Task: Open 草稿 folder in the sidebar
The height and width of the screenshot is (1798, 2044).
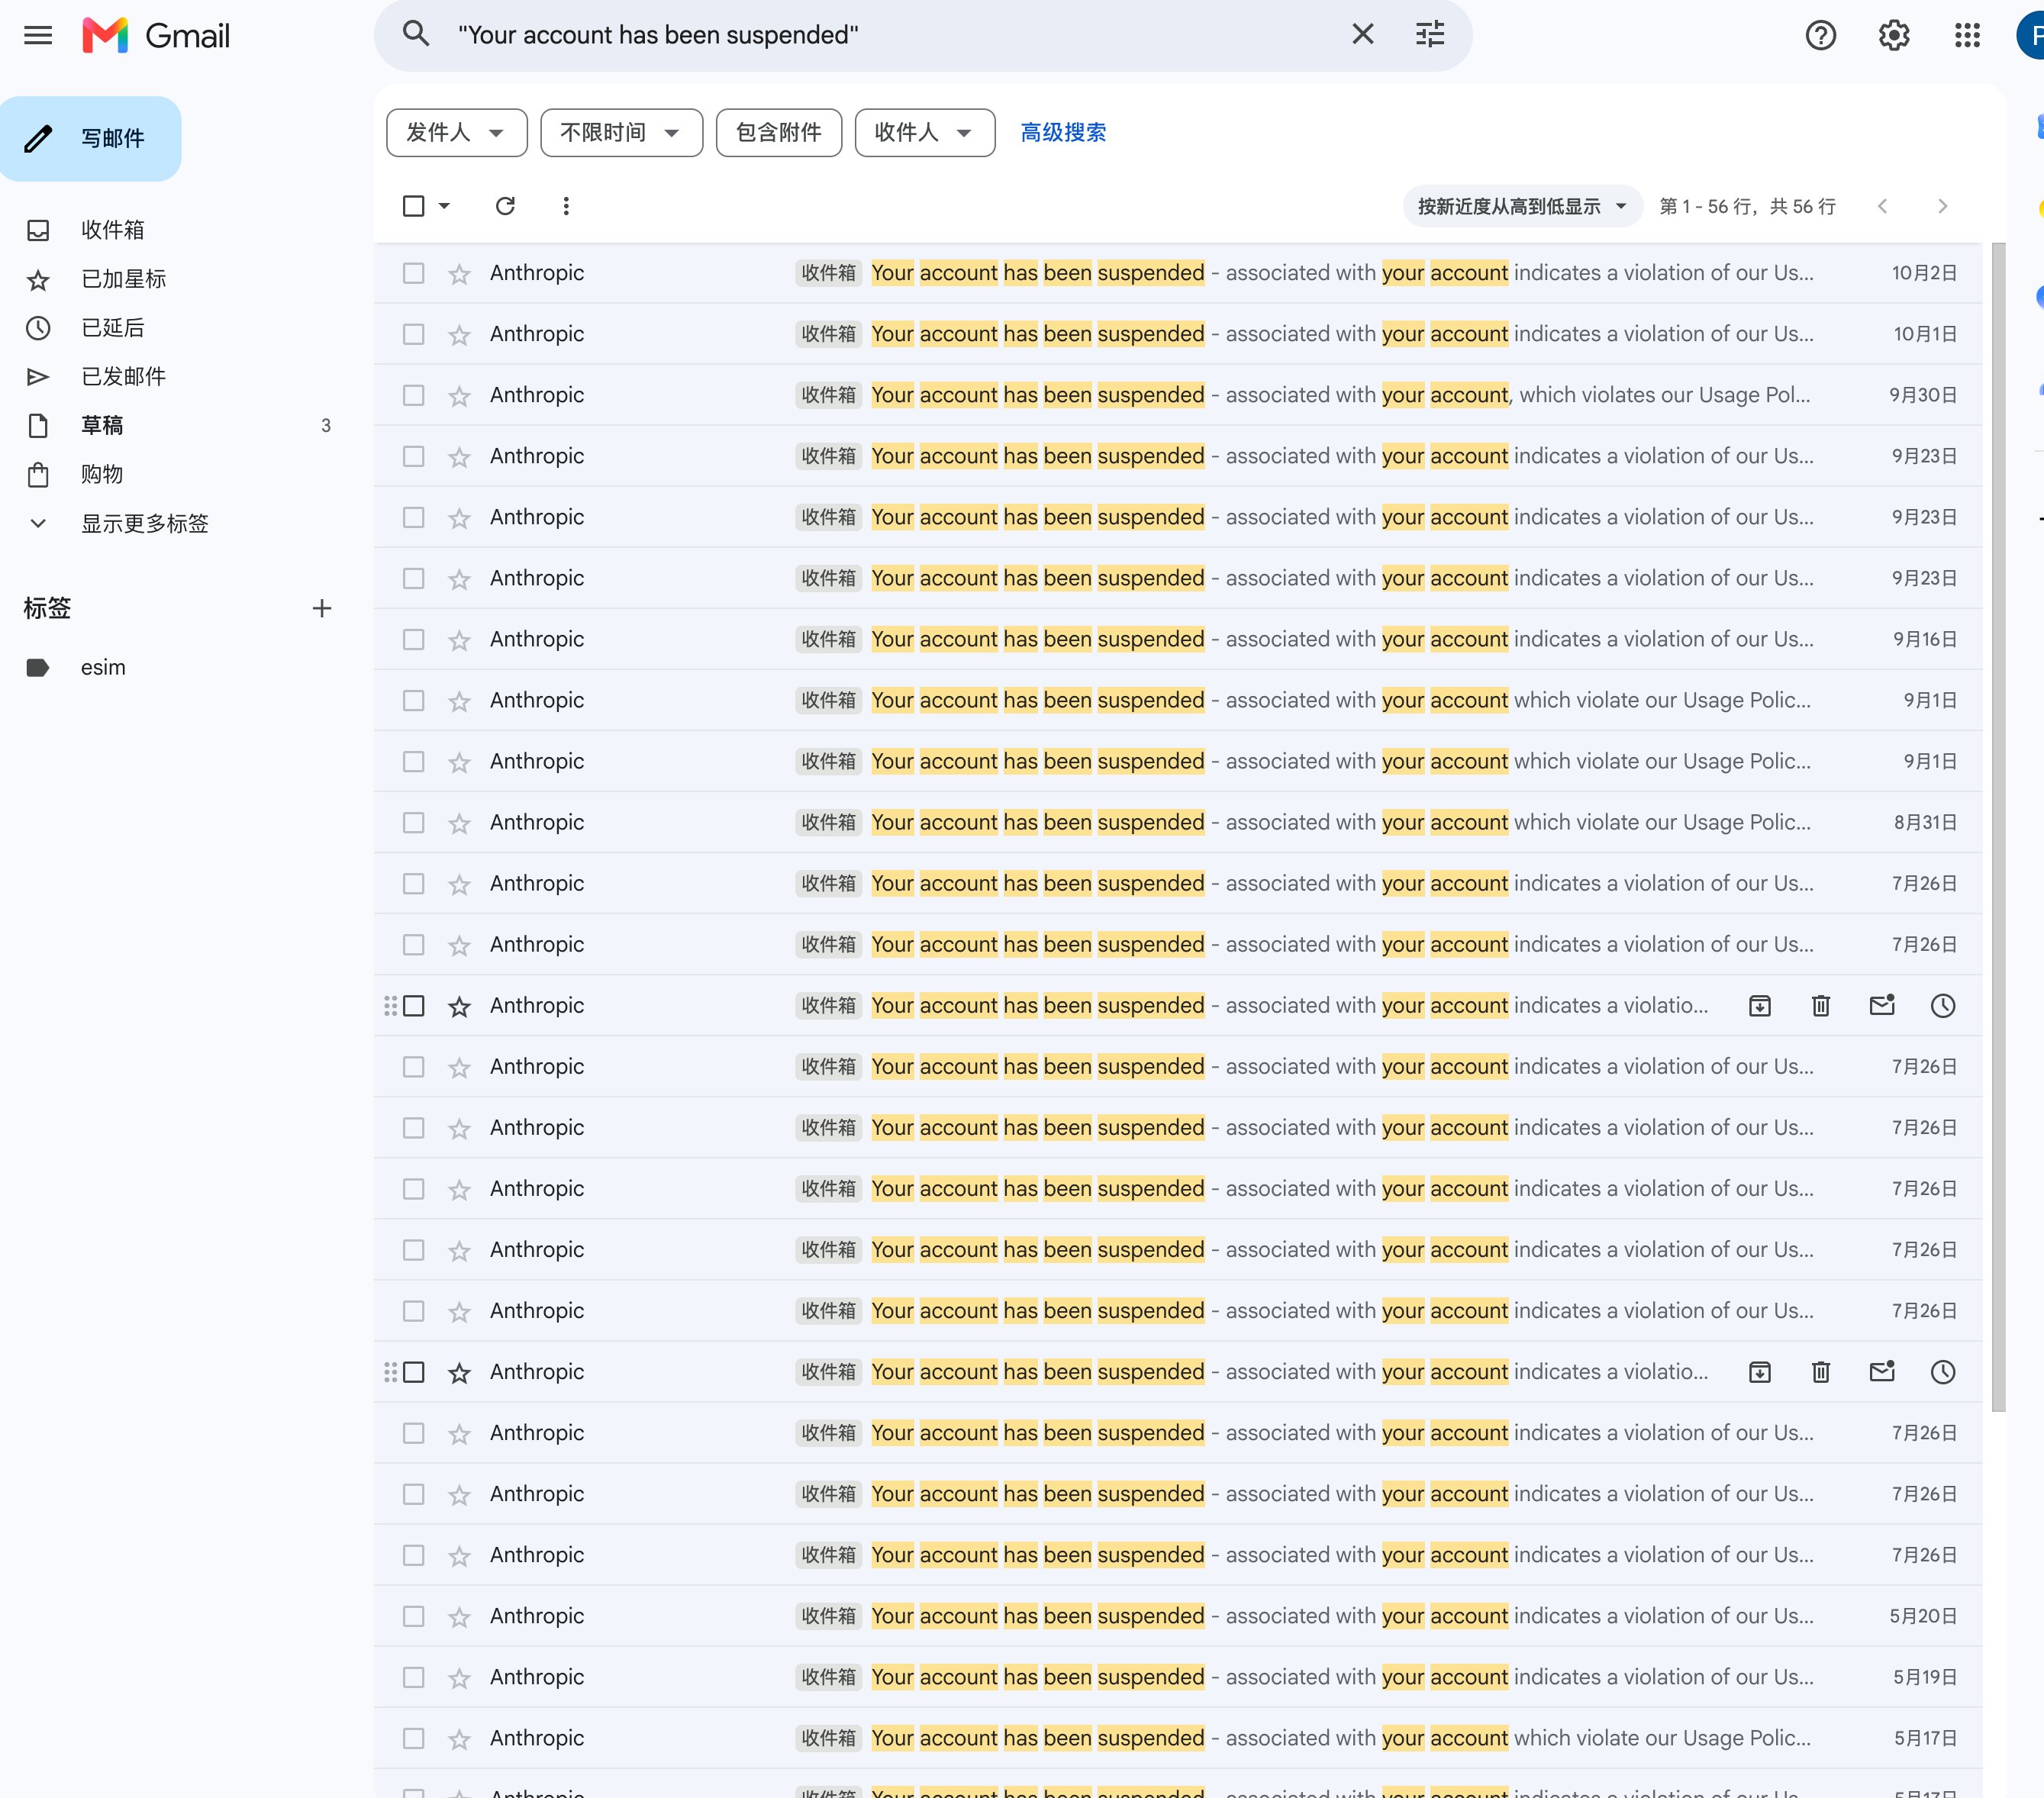Action: [x=102, y=425]
